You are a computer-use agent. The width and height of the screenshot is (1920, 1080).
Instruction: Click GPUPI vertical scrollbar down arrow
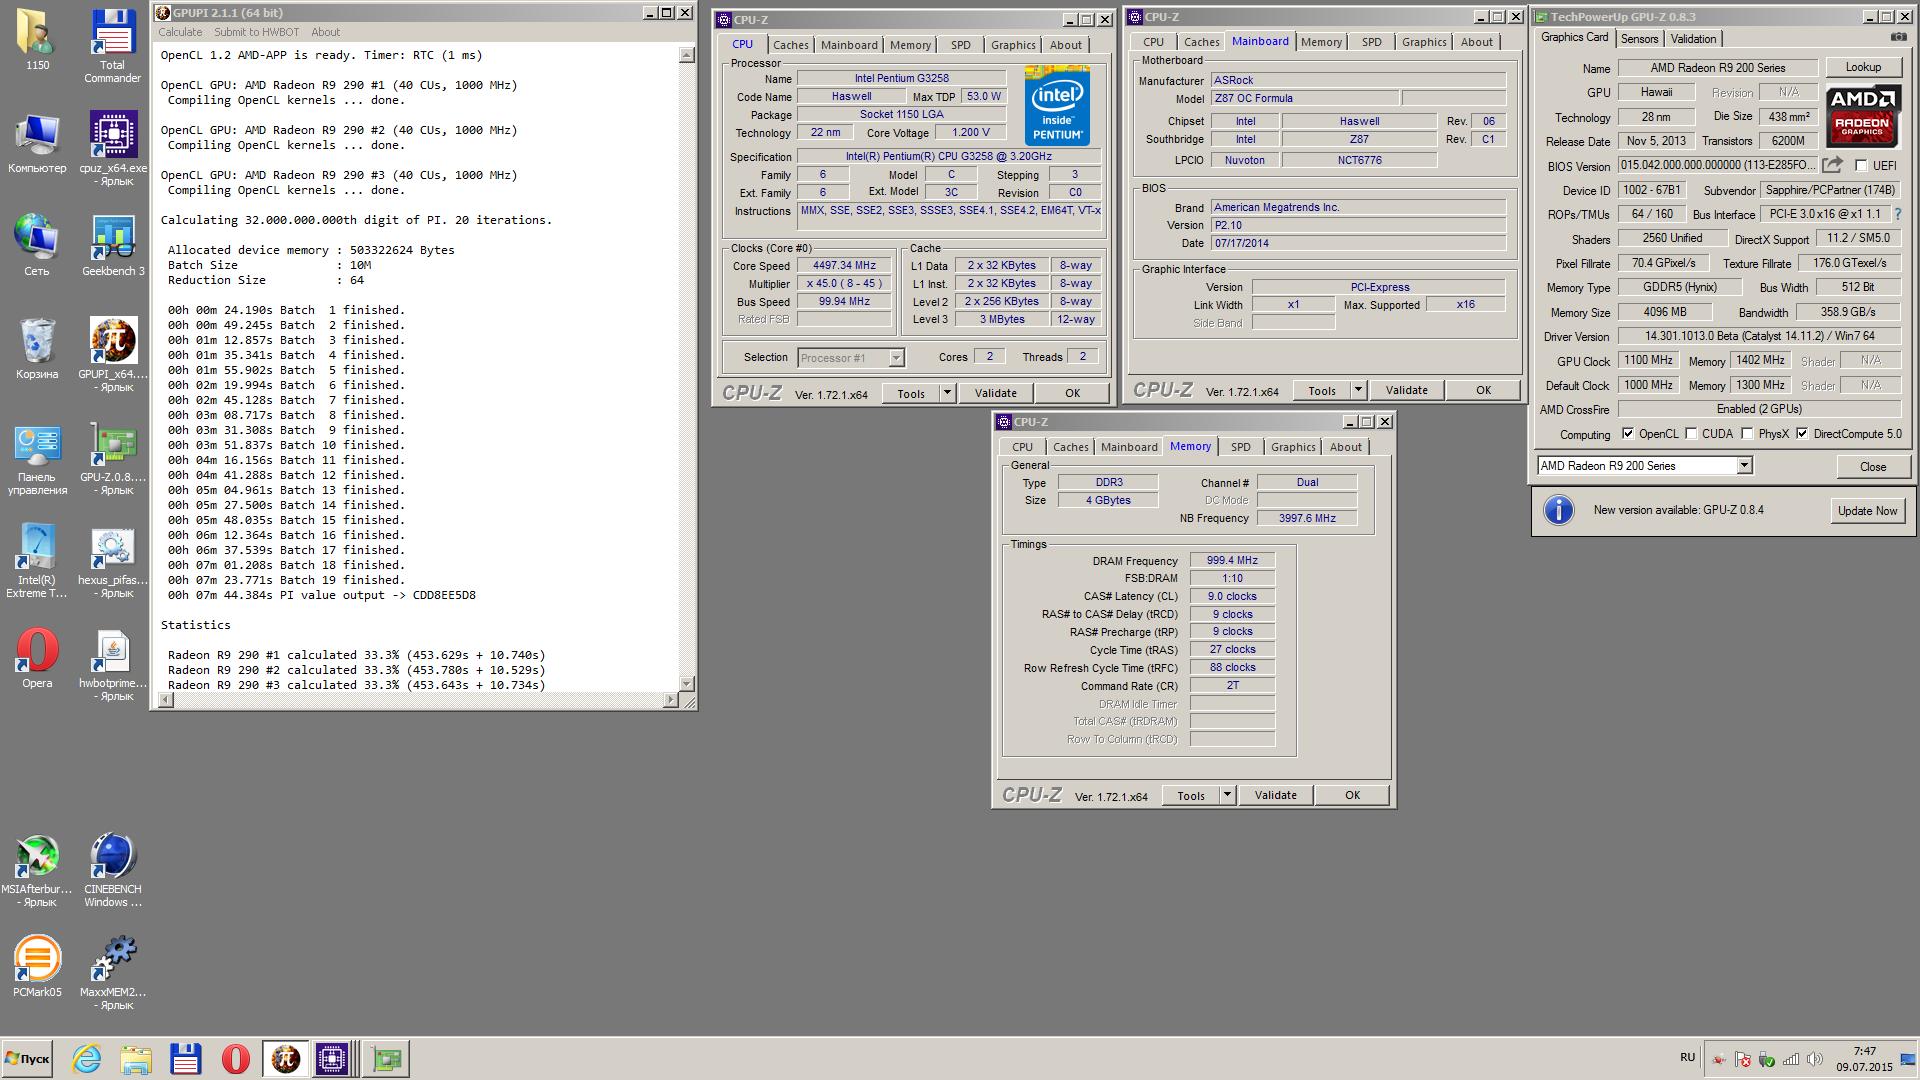pos(686,683)
